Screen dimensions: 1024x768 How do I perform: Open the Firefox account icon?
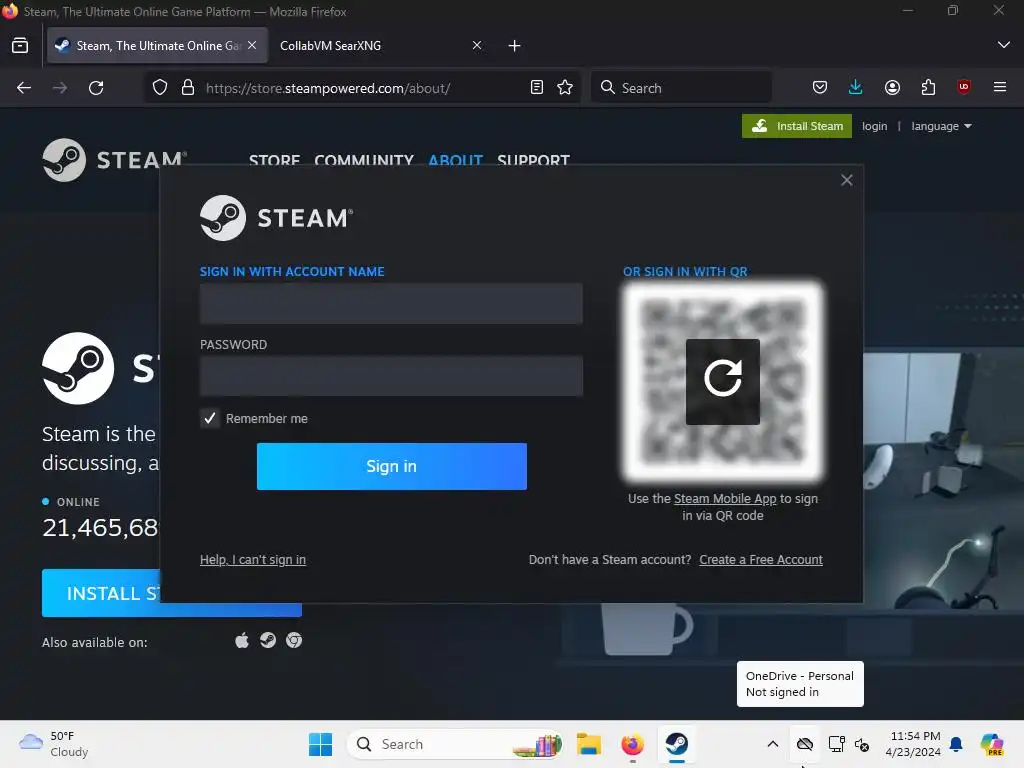(892, 88)
